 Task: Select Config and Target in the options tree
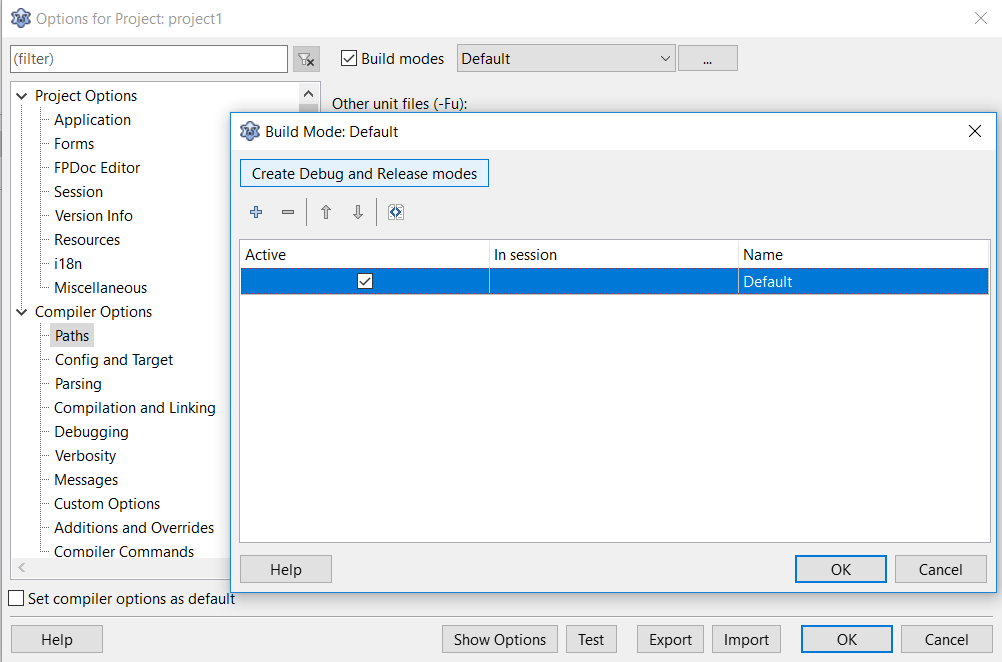point(114,360)
